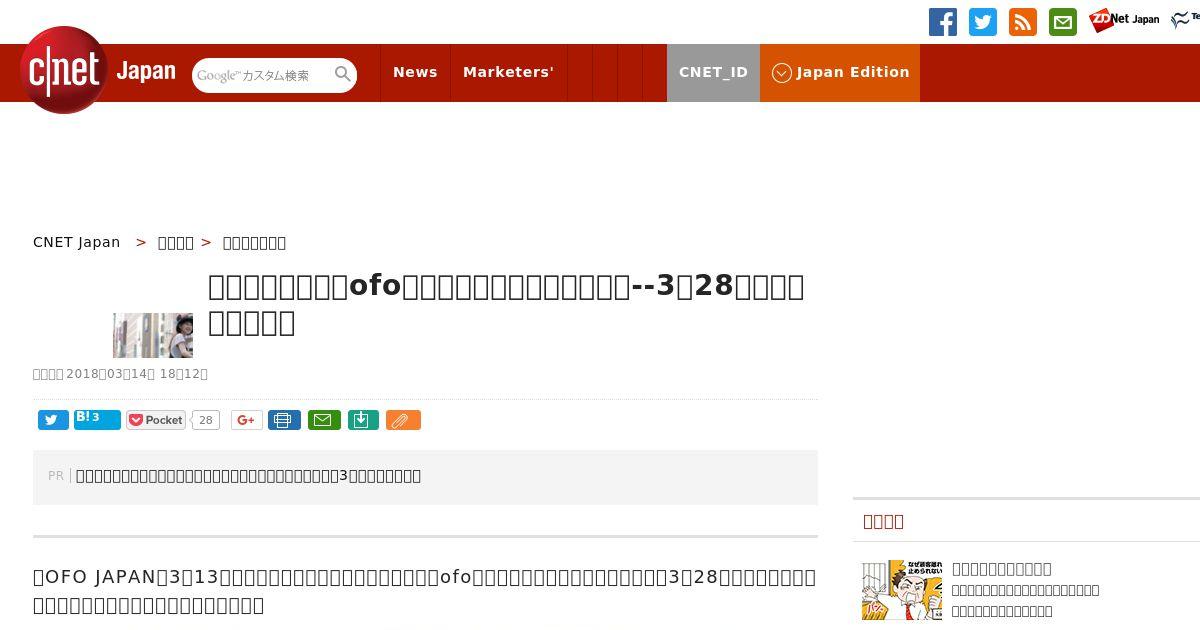Expand the Japan Edition dropdown
Image resolution: width=1200 pixels, height=630 pixels.
pos(840,72)
